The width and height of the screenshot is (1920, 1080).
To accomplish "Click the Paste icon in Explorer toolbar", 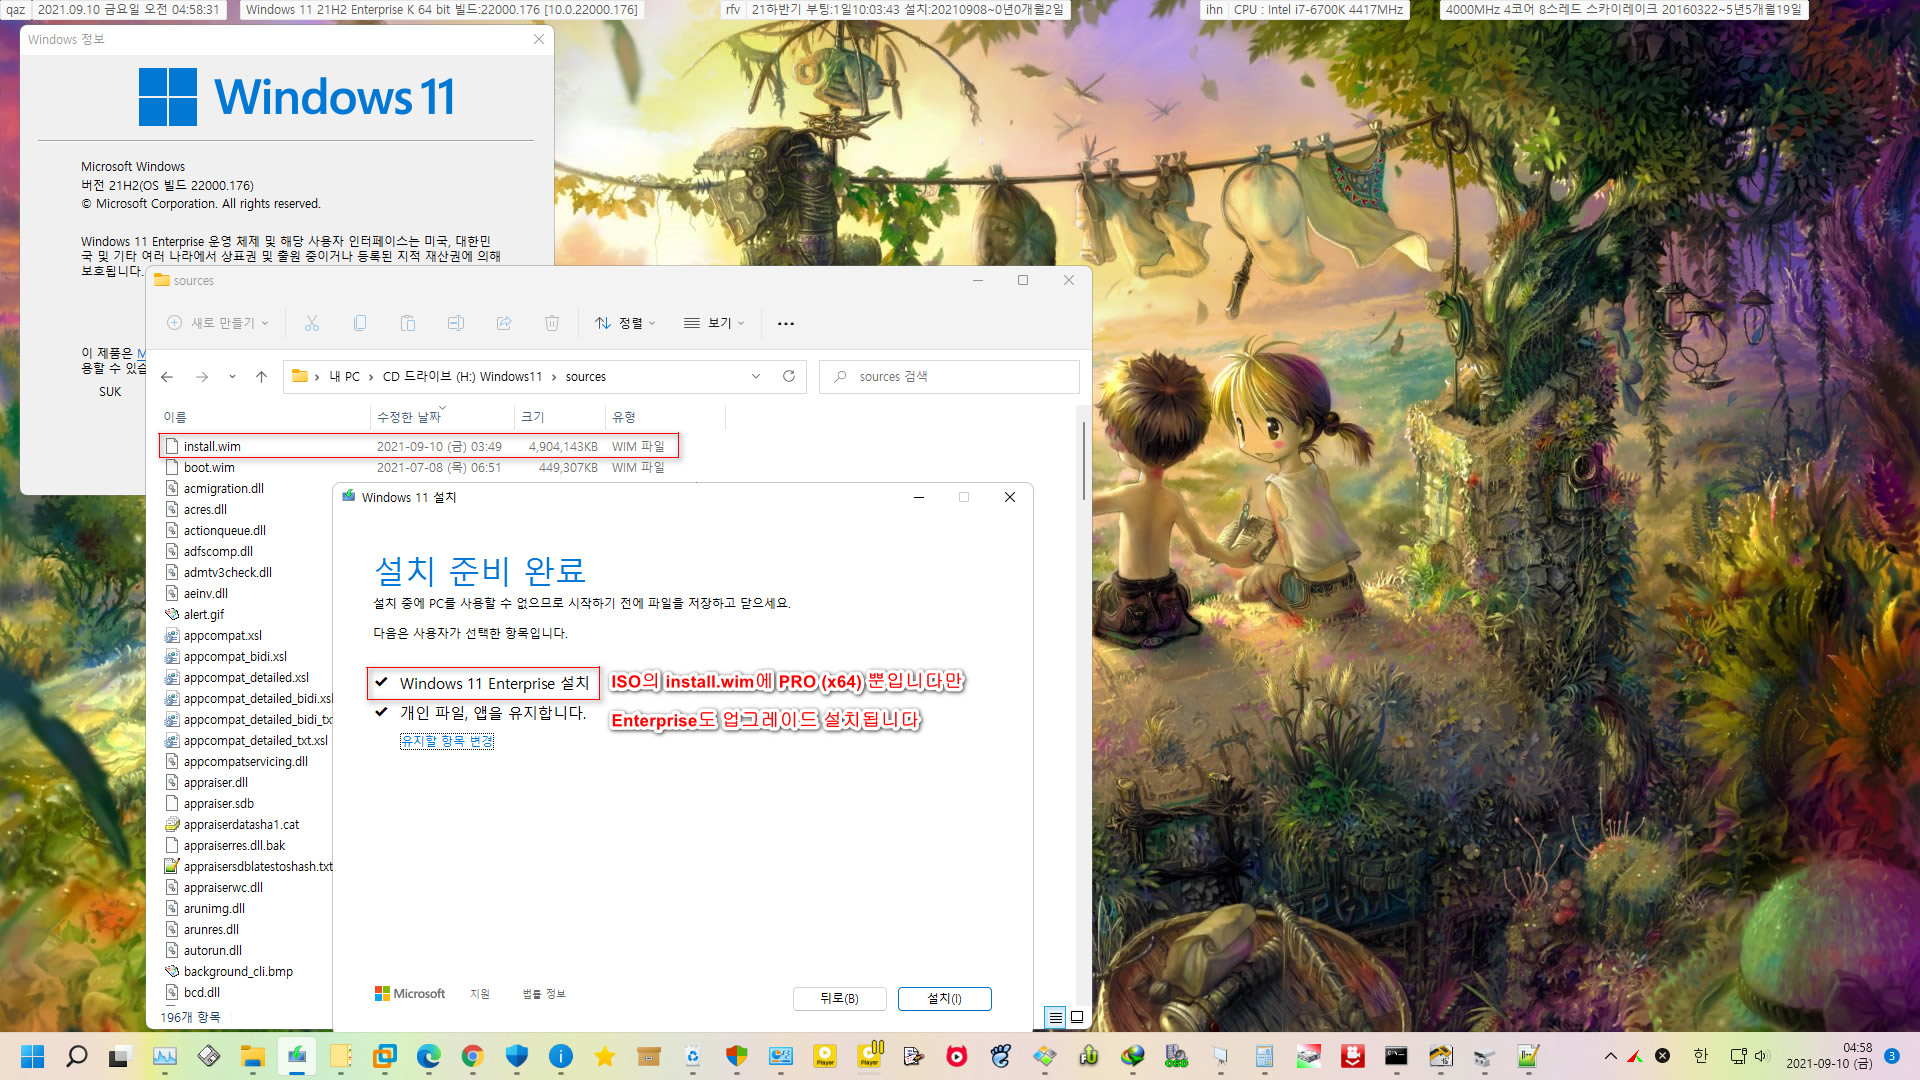I will coord(408,323).
